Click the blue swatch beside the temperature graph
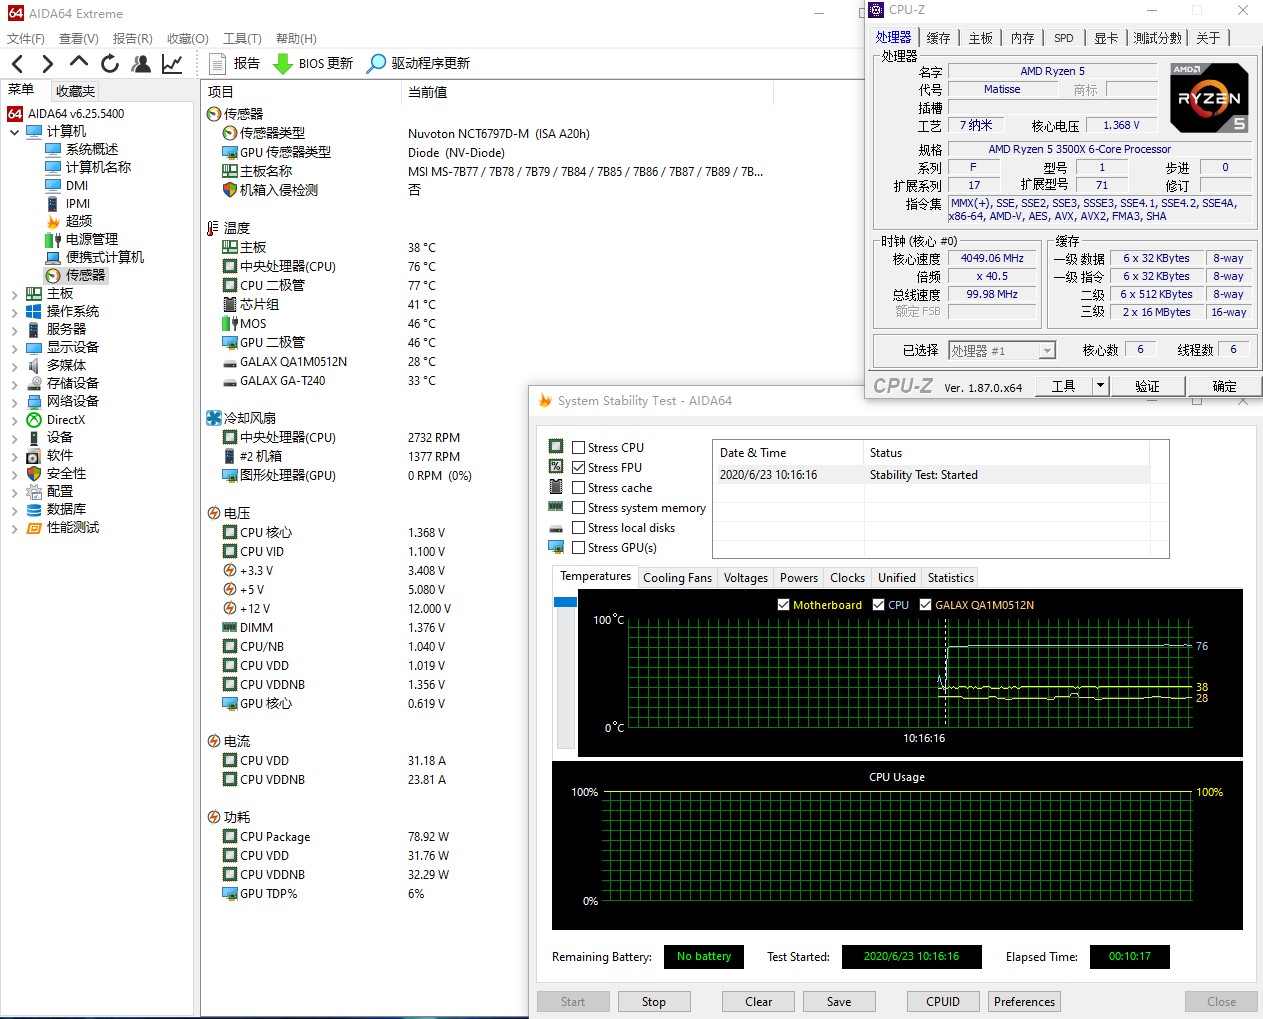The height and width of the screenshot is (1019, 1263). [x=565, y=602]
